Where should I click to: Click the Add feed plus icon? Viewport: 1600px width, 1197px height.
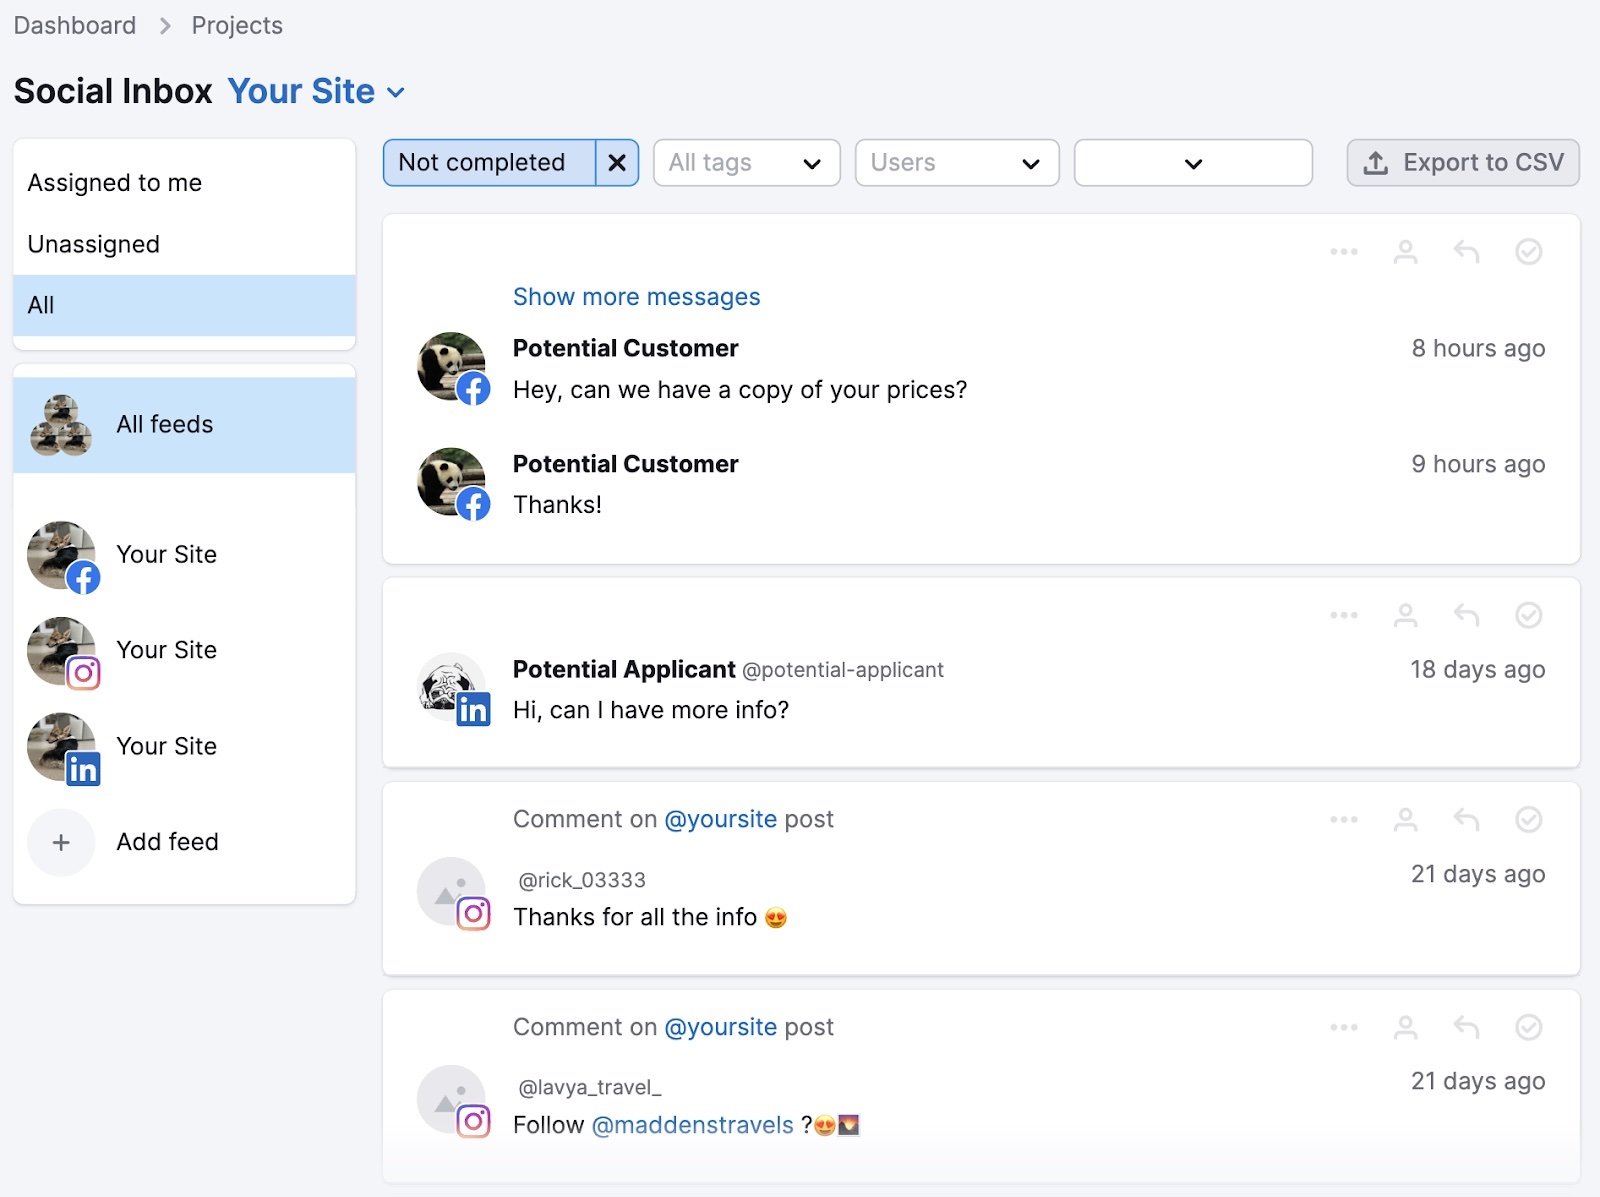pyautogui.click(x=61, y=842)
